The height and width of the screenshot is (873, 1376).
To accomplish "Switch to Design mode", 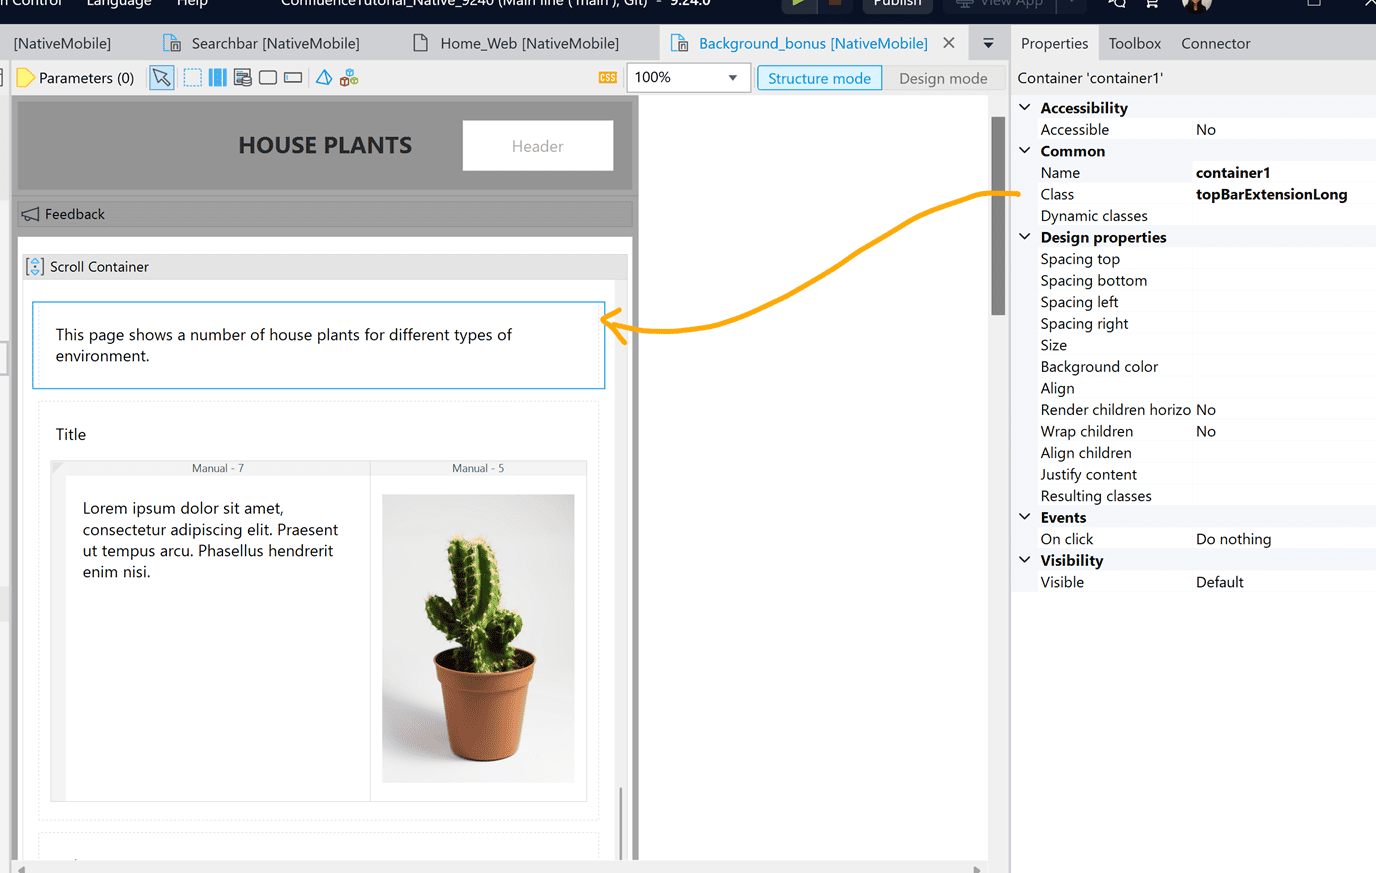I will click(x=943, y=78).
